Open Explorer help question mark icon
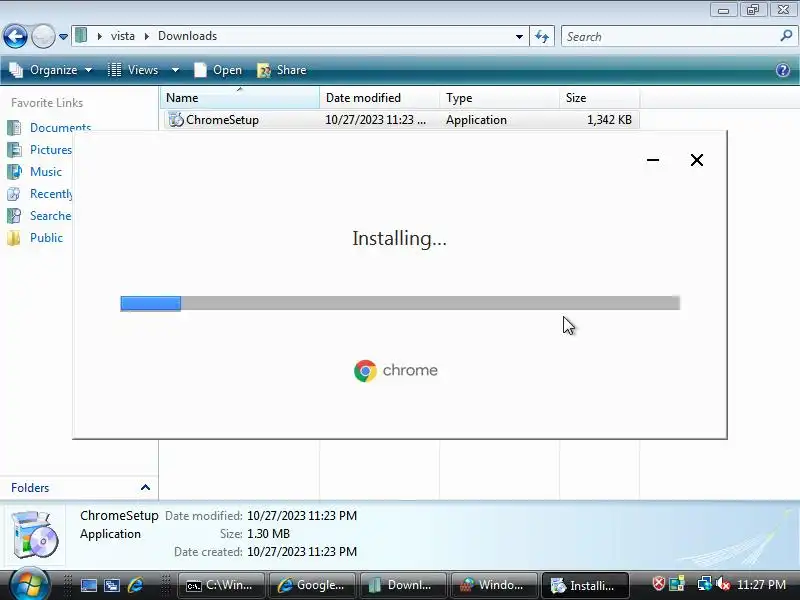800x600 pixels. click(783, 70)
